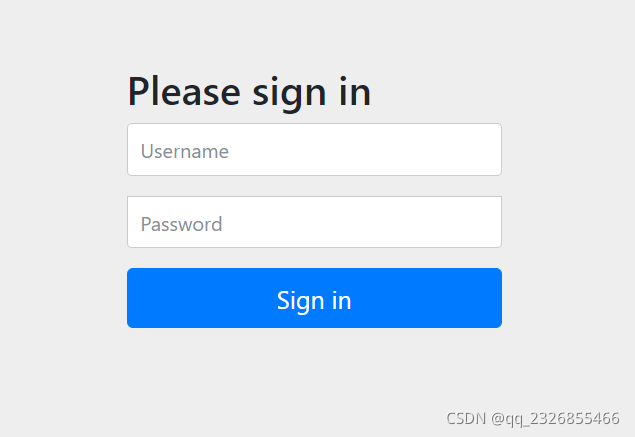The width and height of the screenshot is (635, 437).
Task: Activate the first text box of the form
Action: click(314, 149)
